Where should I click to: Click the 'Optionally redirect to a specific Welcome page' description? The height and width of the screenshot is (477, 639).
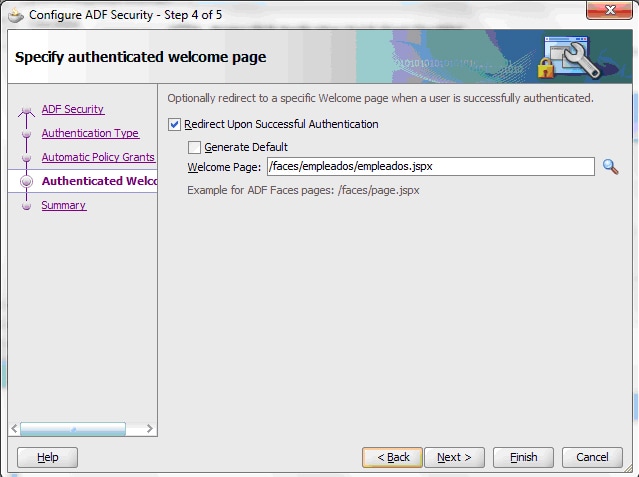coord(380,98)
